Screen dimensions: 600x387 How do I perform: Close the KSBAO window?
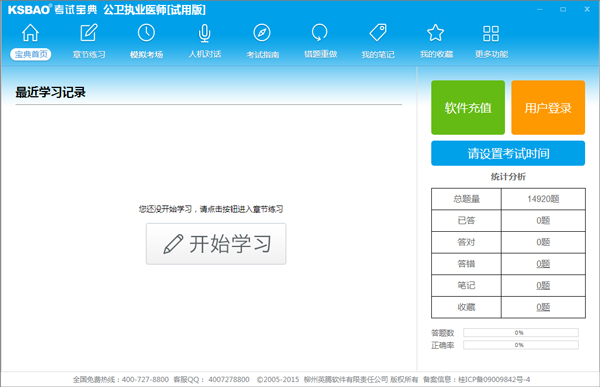pos(587,9)
